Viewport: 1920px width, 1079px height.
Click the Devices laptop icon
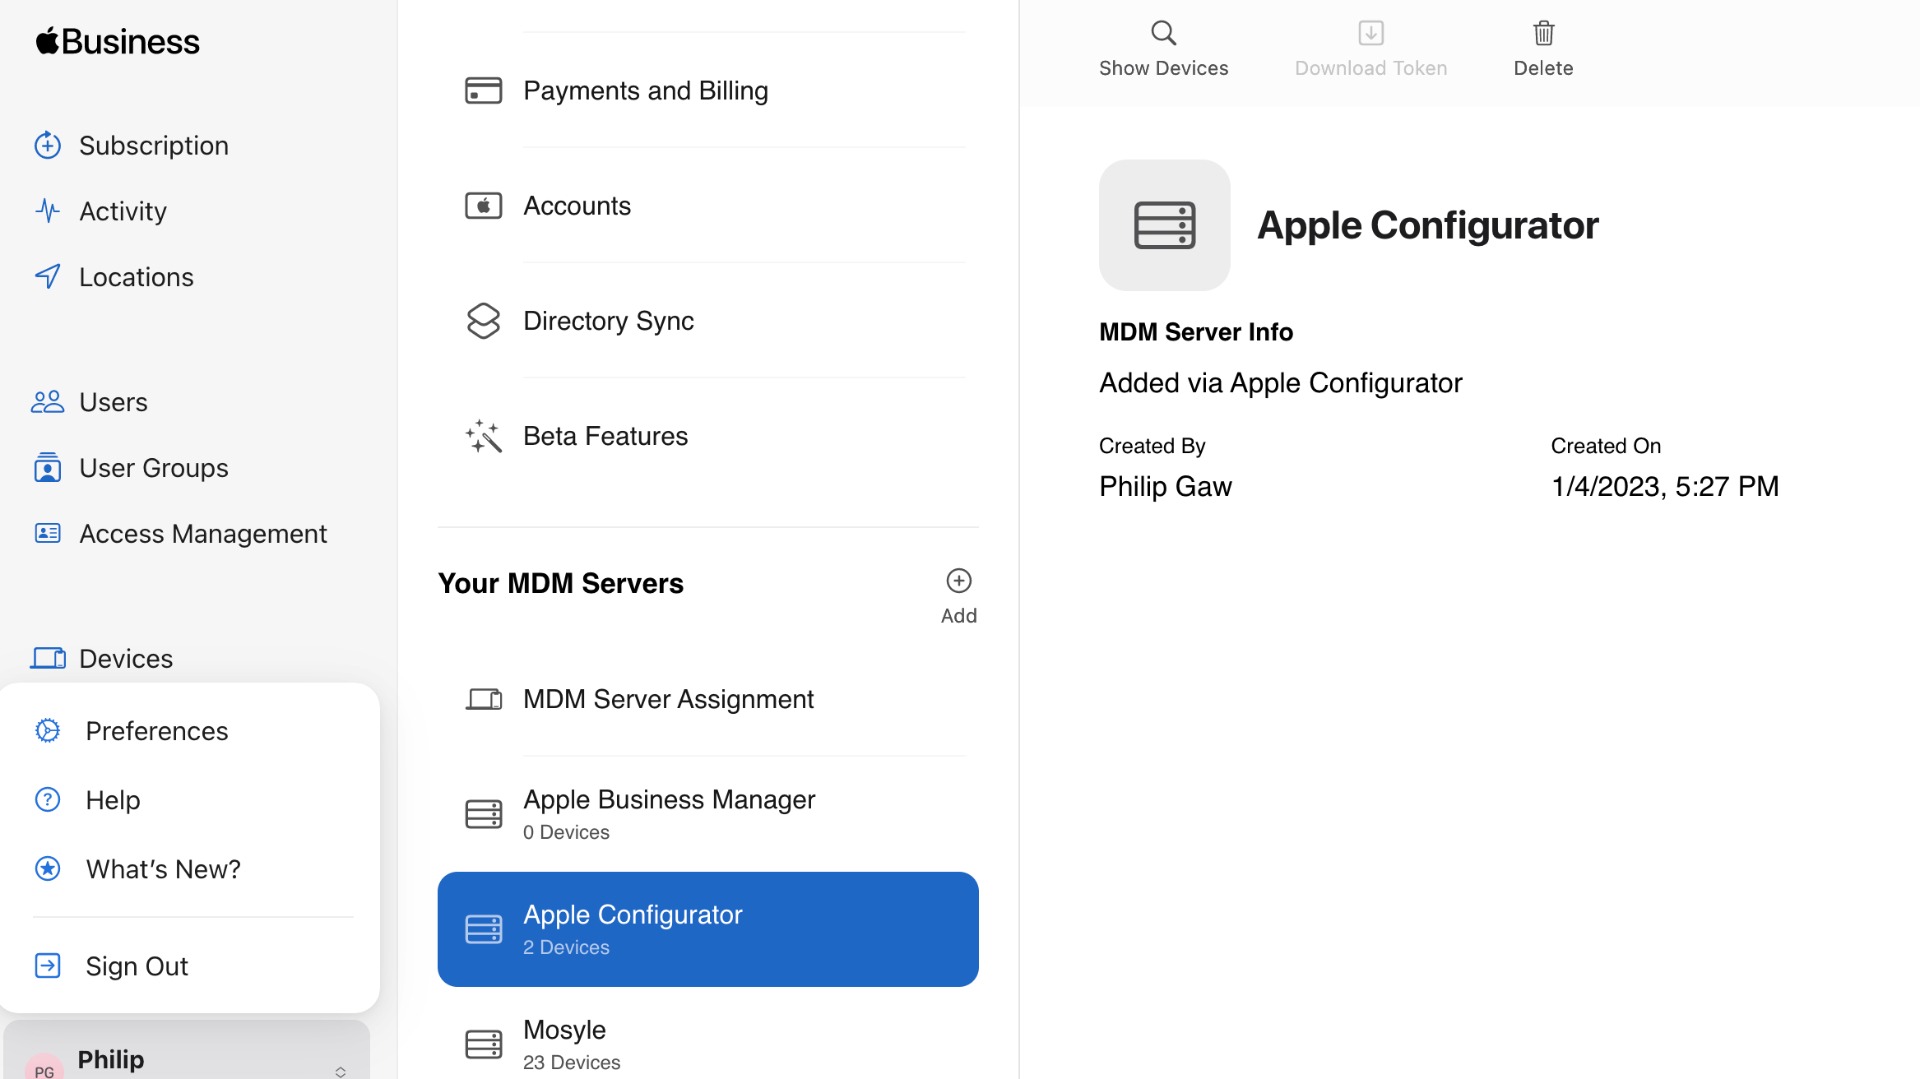pos(47,658)
